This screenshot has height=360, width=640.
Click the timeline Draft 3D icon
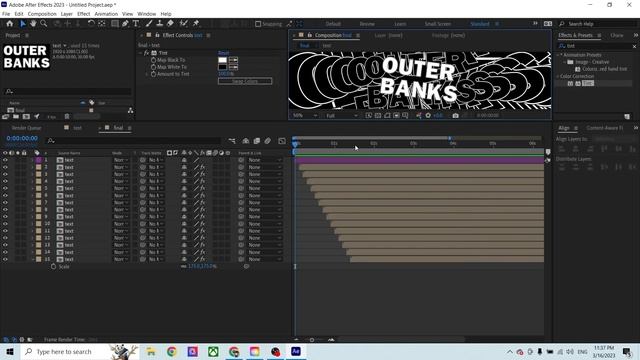[x=232, y=141]
